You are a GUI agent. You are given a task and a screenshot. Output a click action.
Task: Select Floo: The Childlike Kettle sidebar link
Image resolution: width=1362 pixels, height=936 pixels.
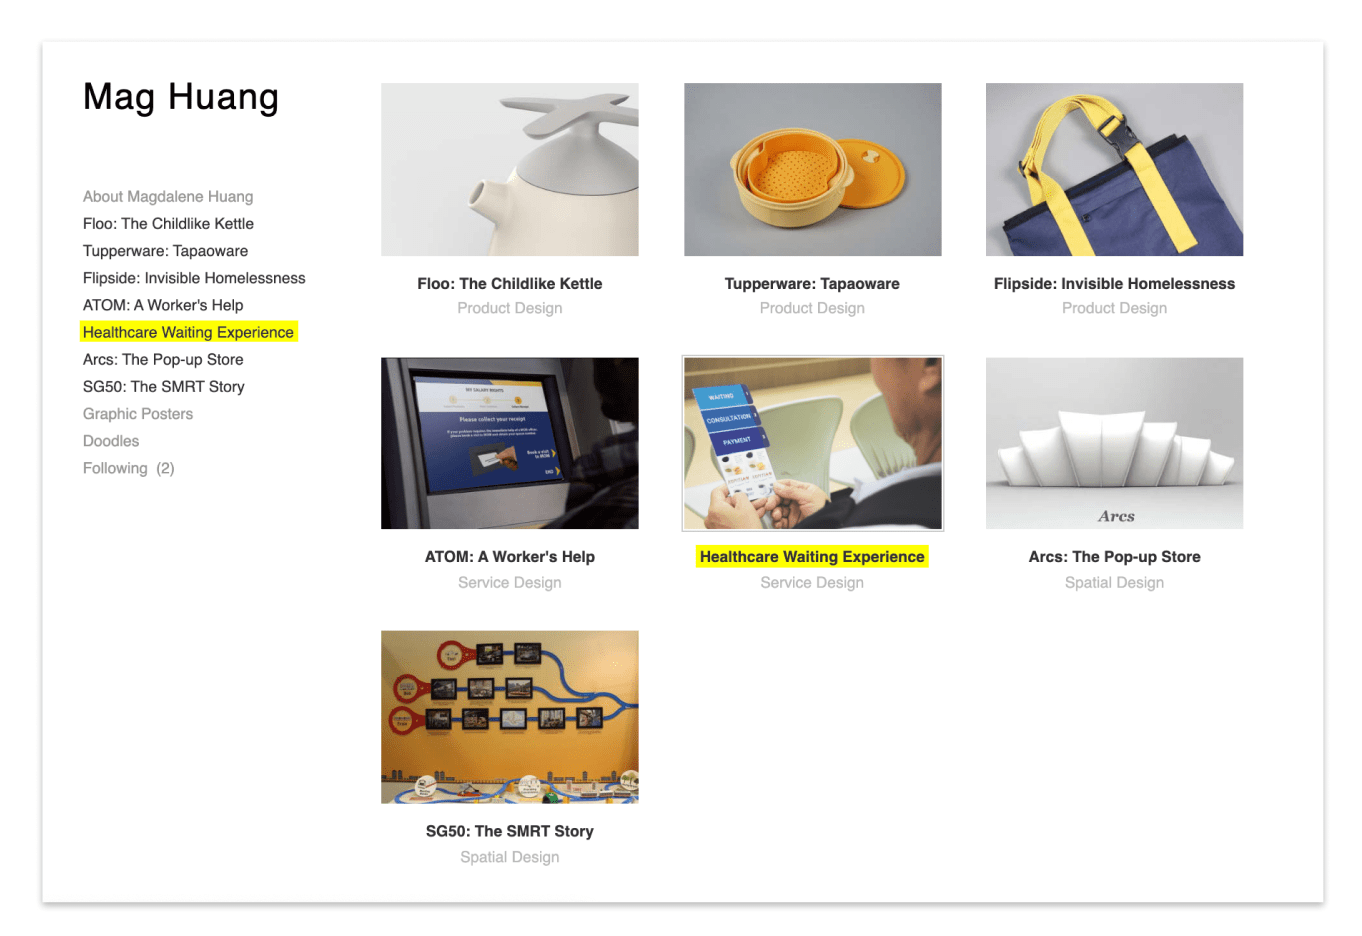[x=168, y=223]
